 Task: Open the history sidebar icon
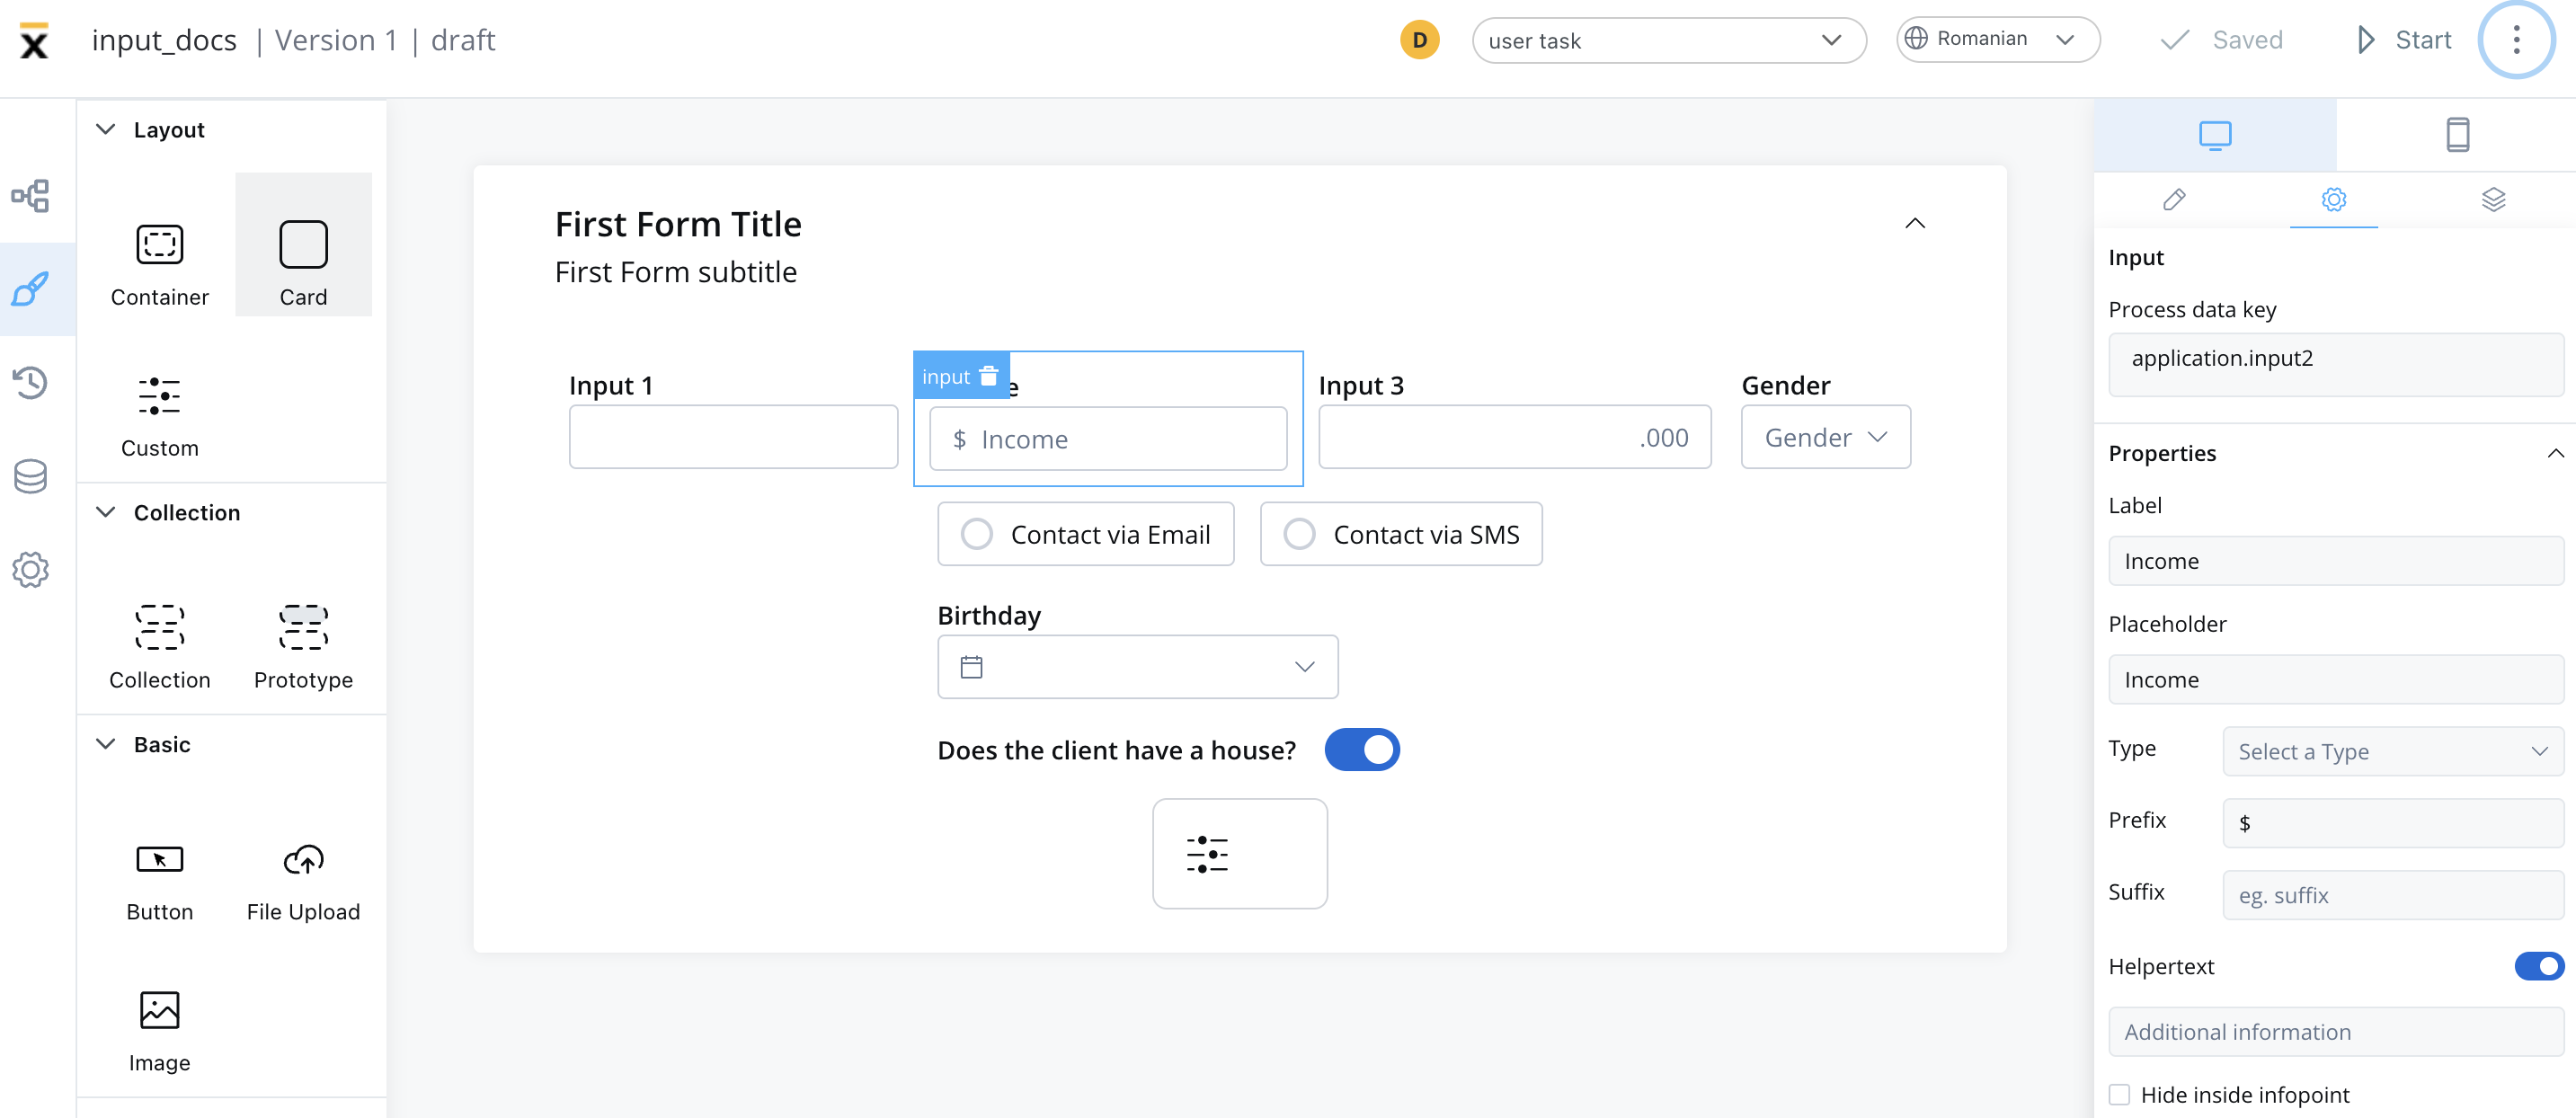pyautogui.click(x=30, y=382)
